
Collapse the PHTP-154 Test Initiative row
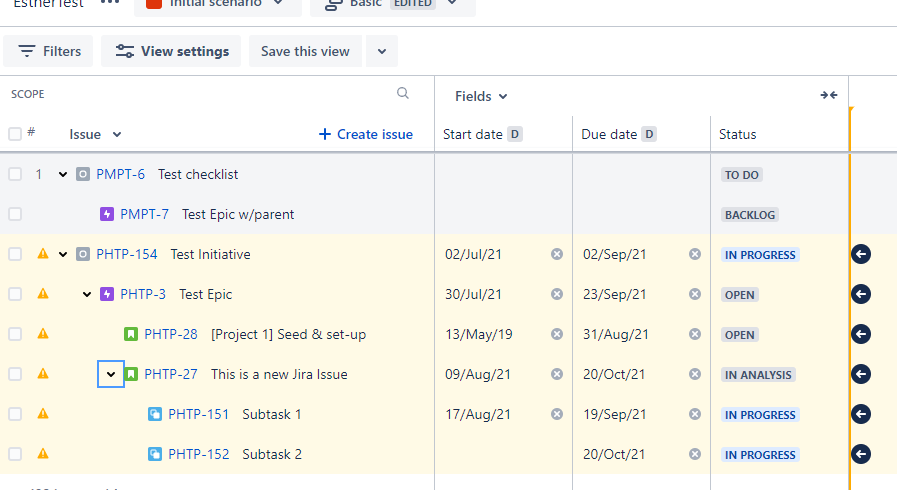63,254
